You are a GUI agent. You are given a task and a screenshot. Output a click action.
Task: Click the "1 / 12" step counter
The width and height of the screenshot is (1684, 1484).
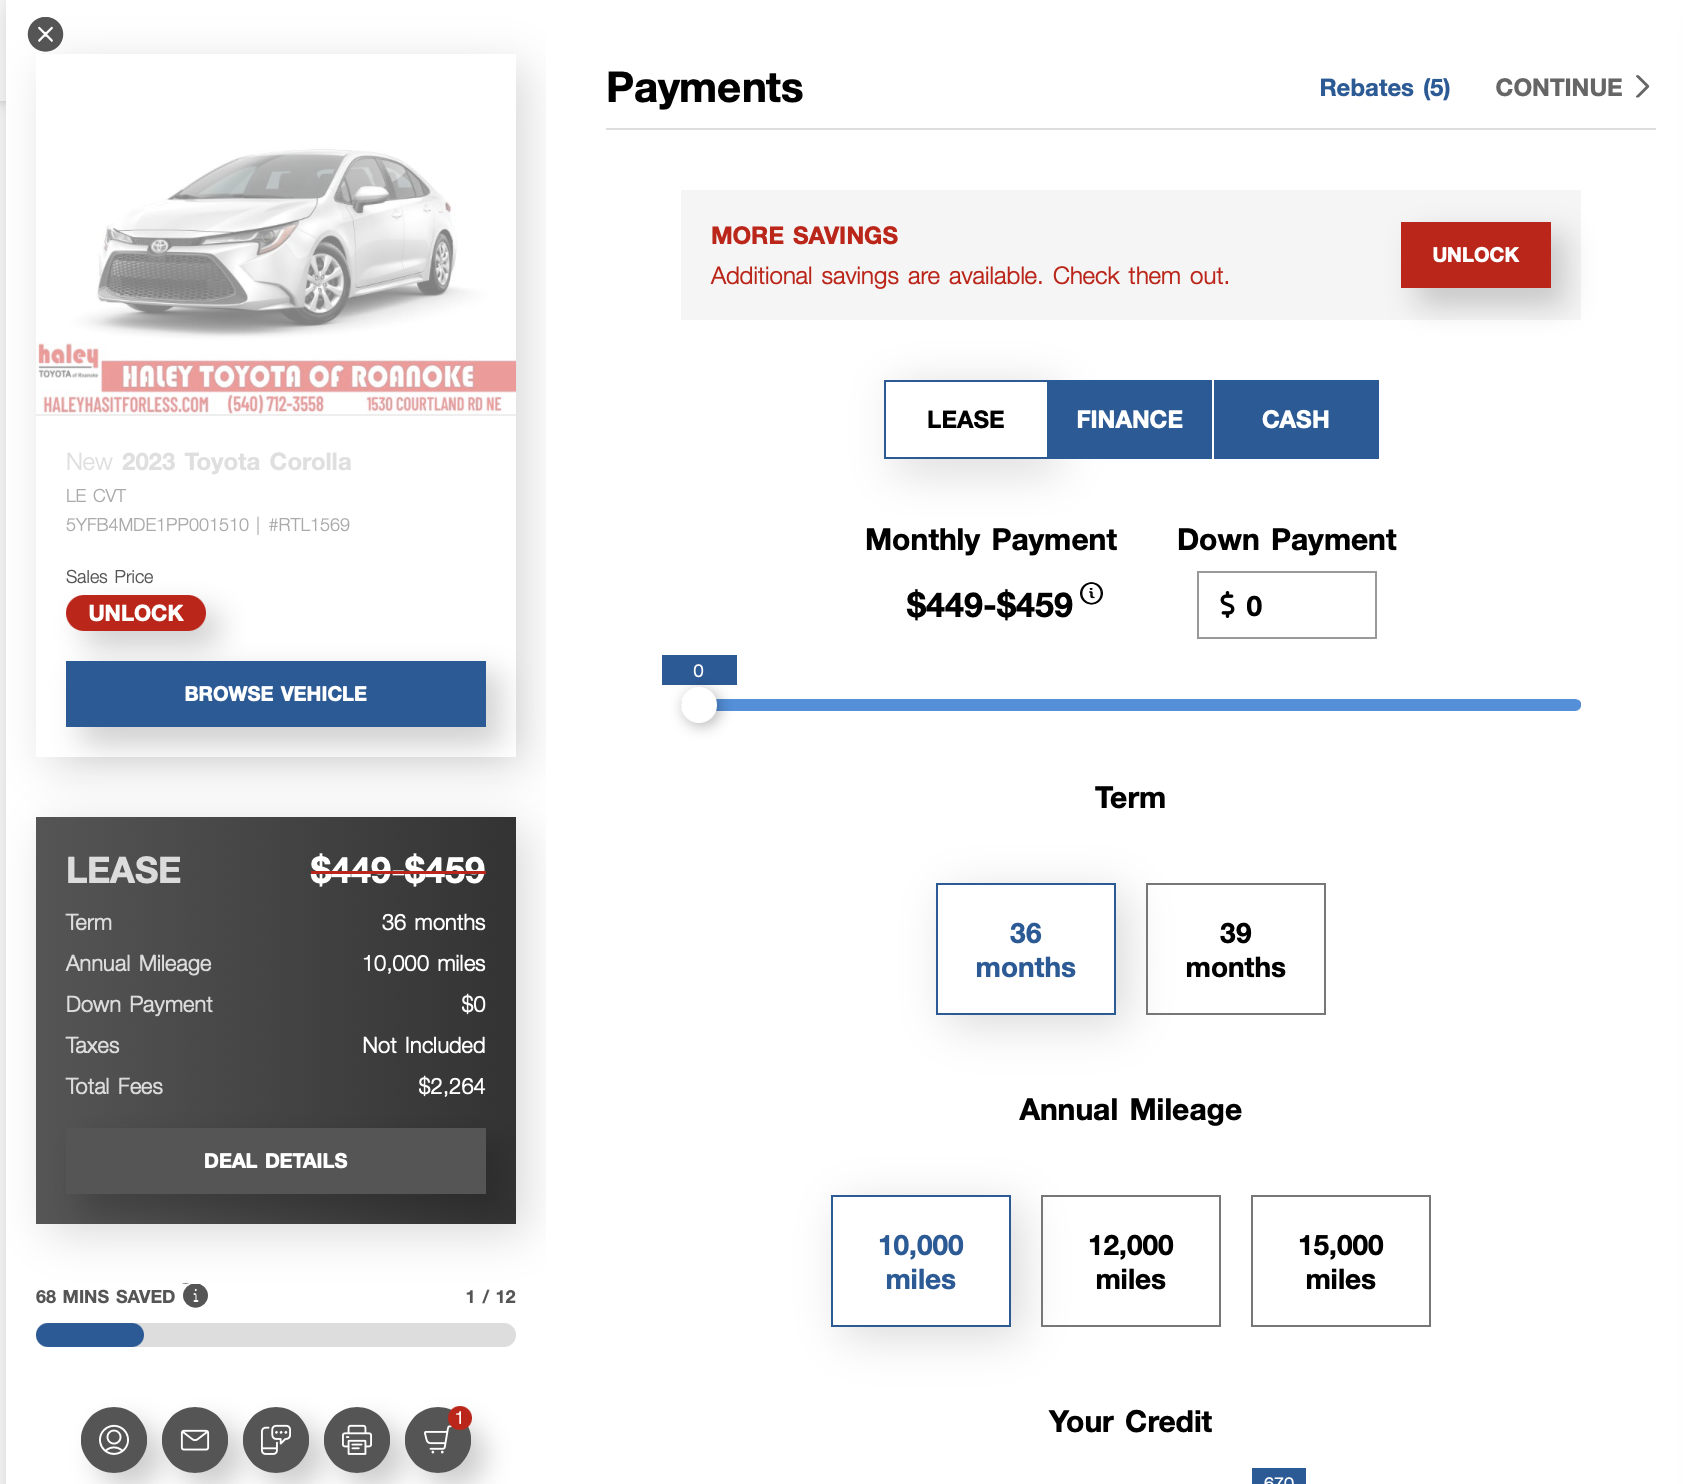pos(491,1297)
